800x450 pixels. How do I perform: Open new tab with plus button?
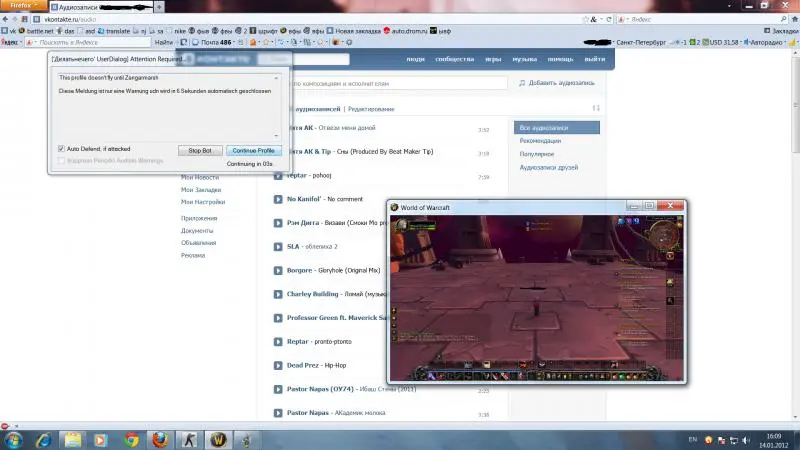point(159,7)
